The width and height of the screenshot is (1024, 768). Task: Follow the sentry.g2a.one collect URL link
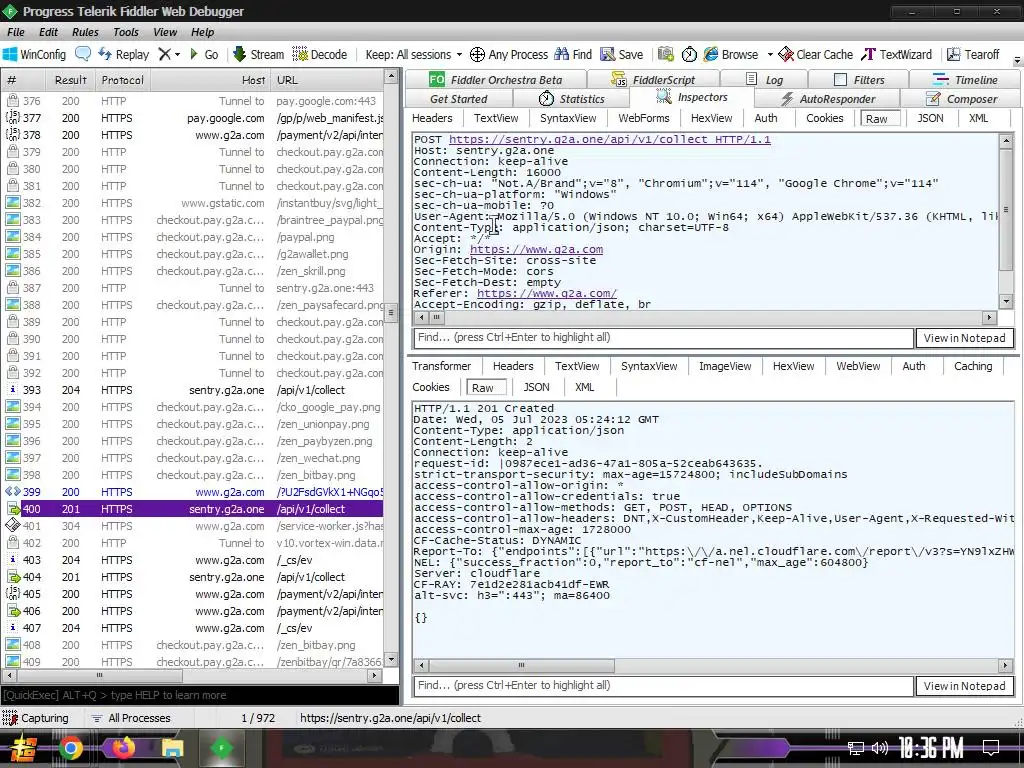pyautogui.click(x=609, y=139)
